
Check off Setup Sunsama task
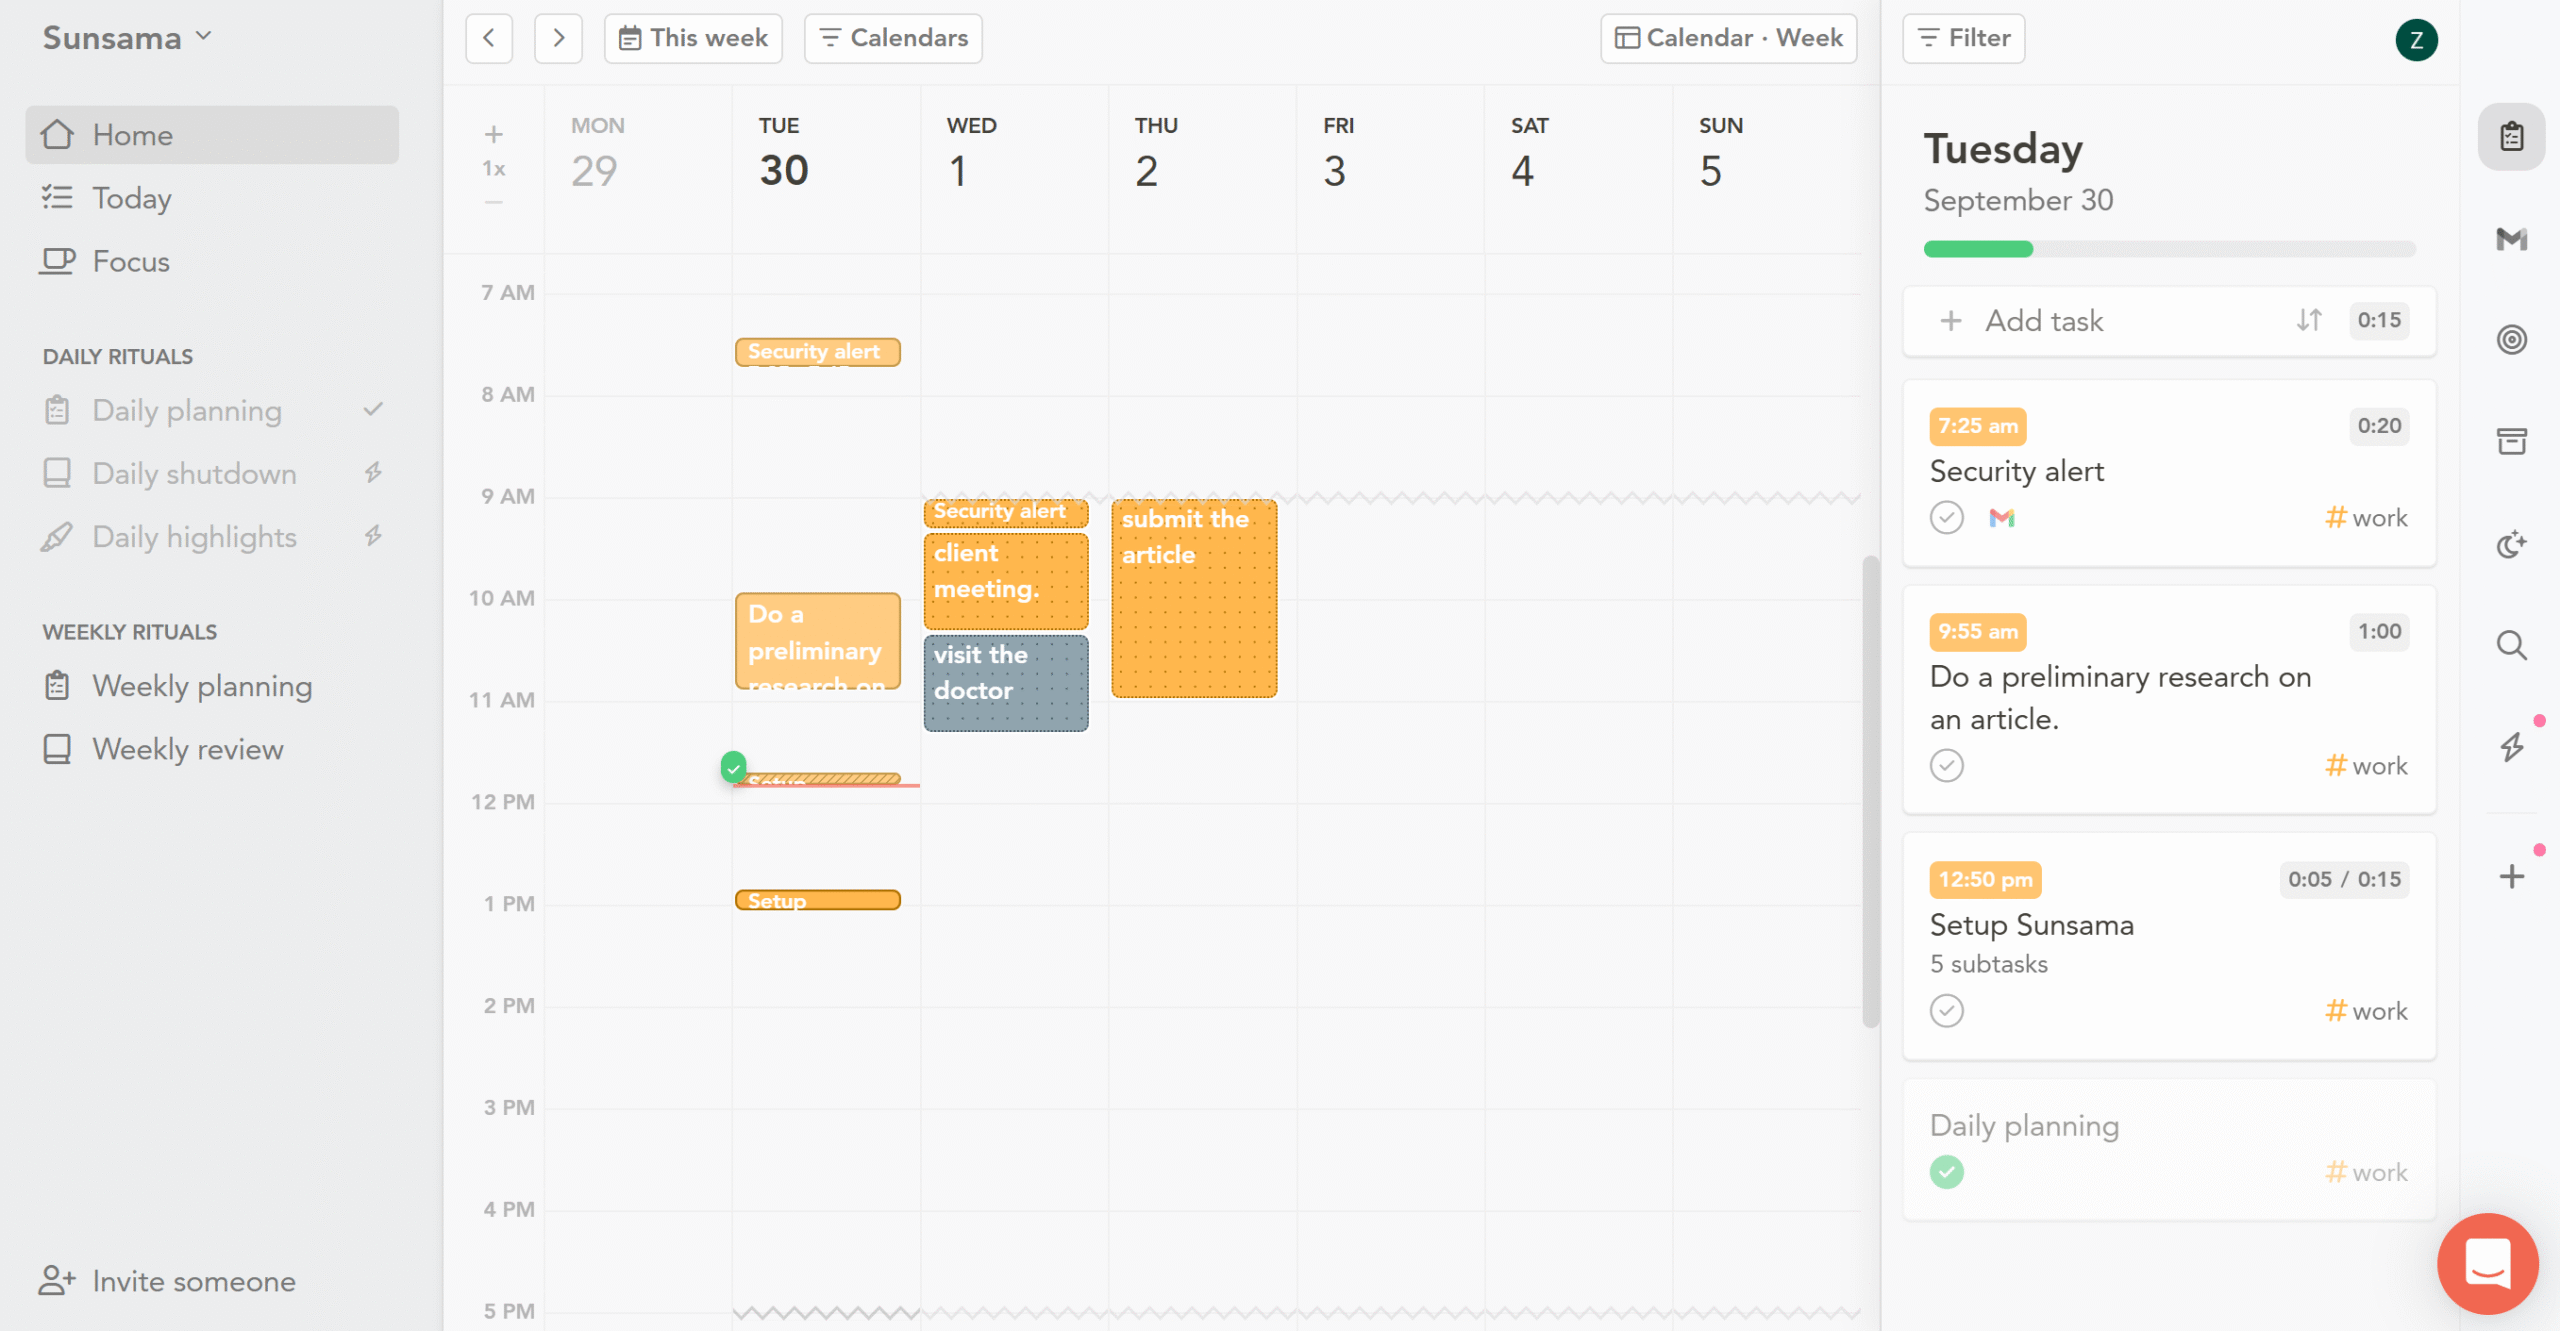[1946, 1011]
